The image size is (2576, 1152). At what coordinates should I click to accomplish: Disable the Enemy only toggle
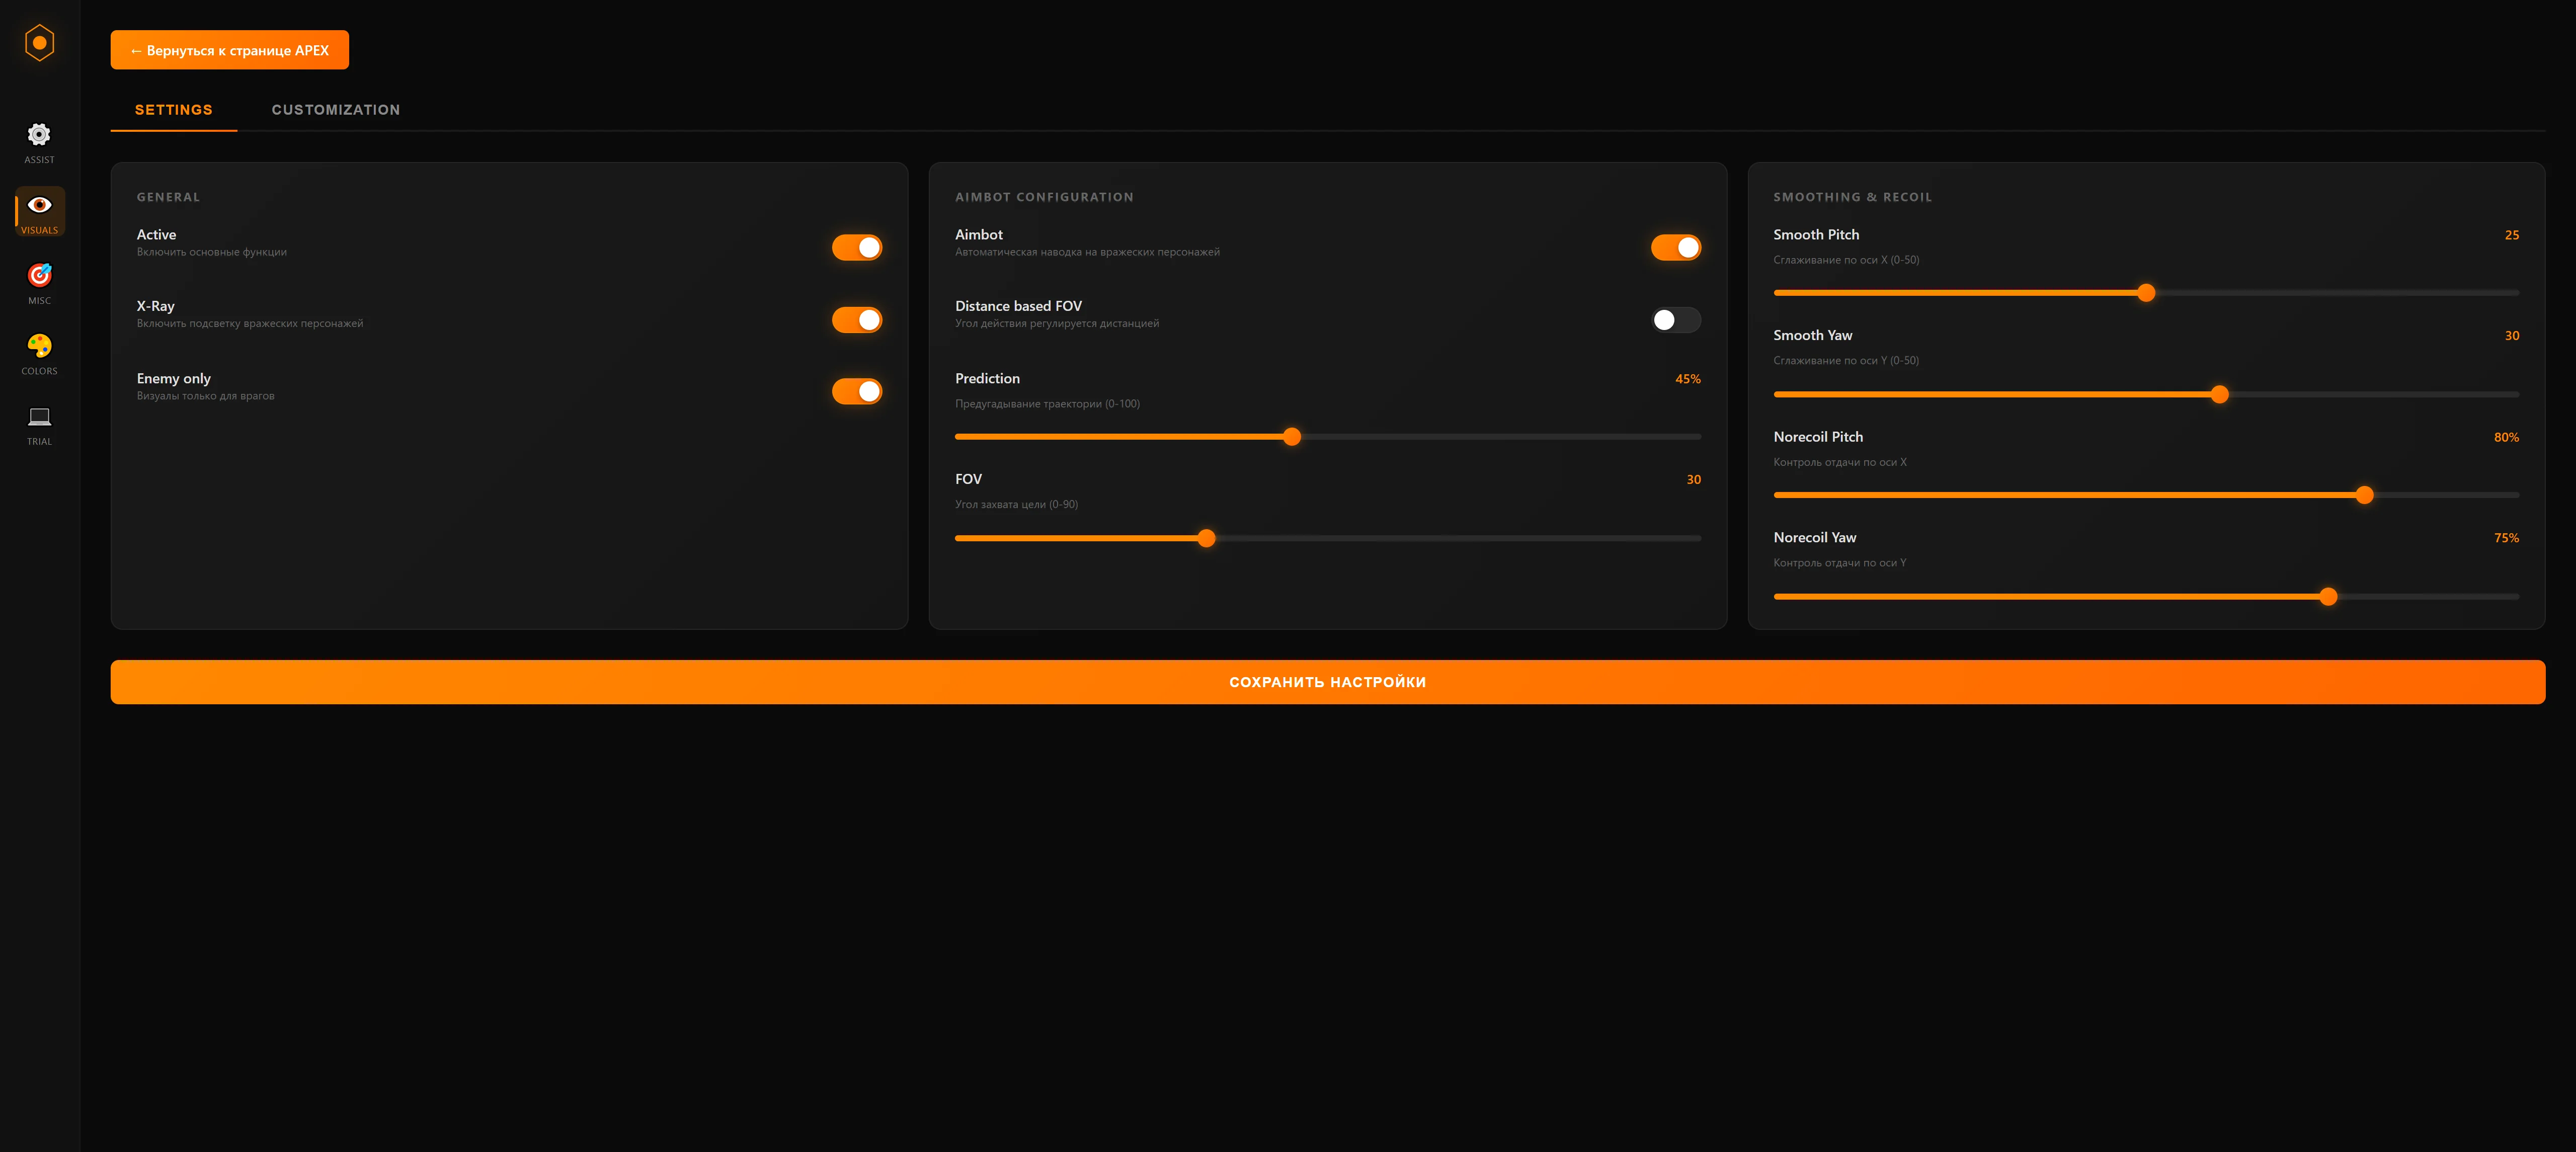[x=856, y=391]
